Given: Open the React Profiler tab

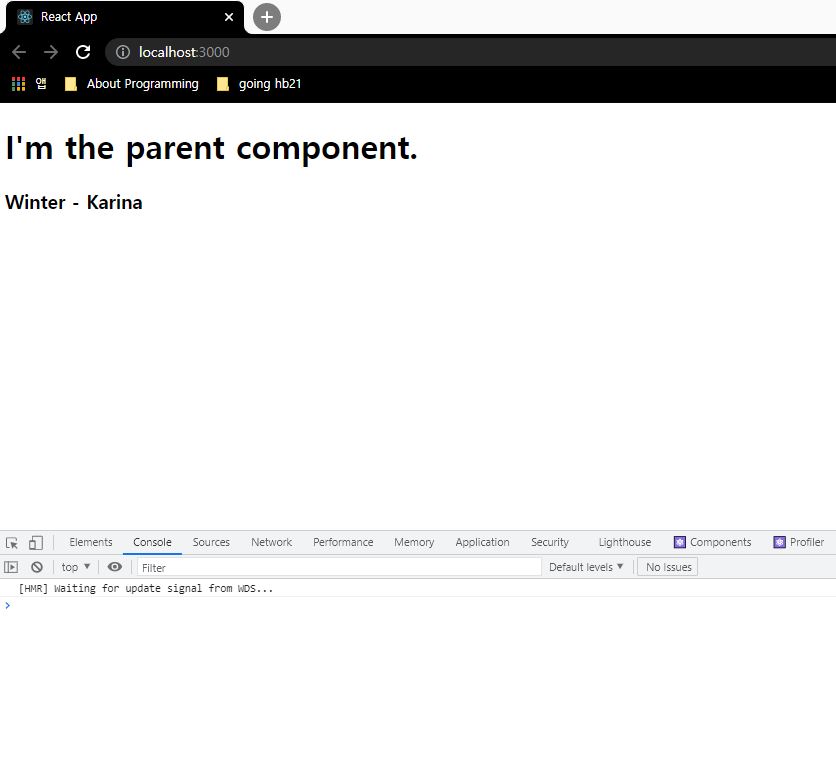Looking at the screenshot, I should click(799, 542).
